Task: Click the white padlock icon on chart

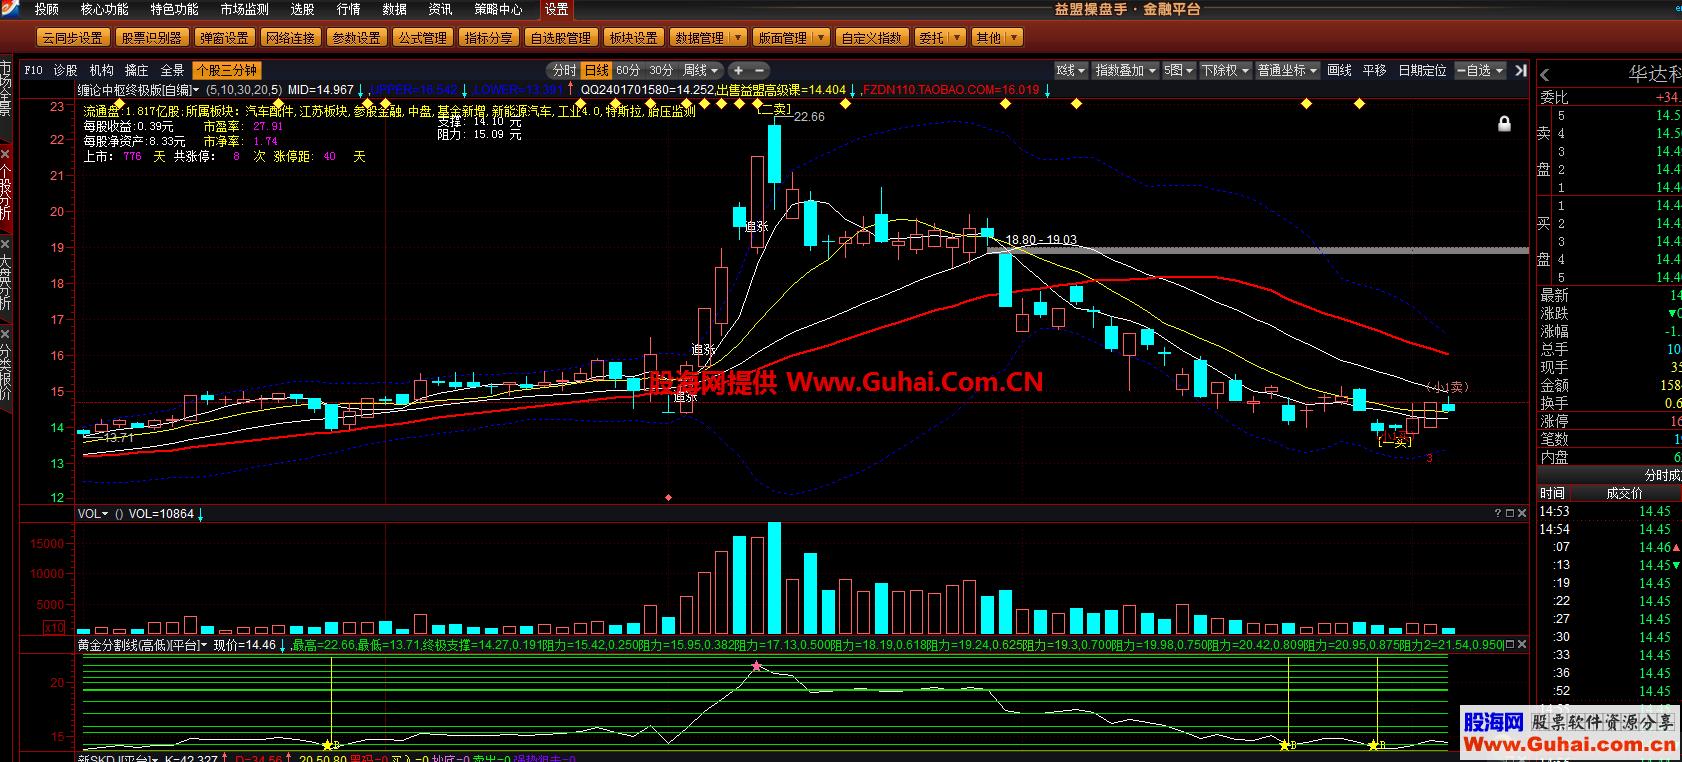Action: click(x=1504, y=124)
